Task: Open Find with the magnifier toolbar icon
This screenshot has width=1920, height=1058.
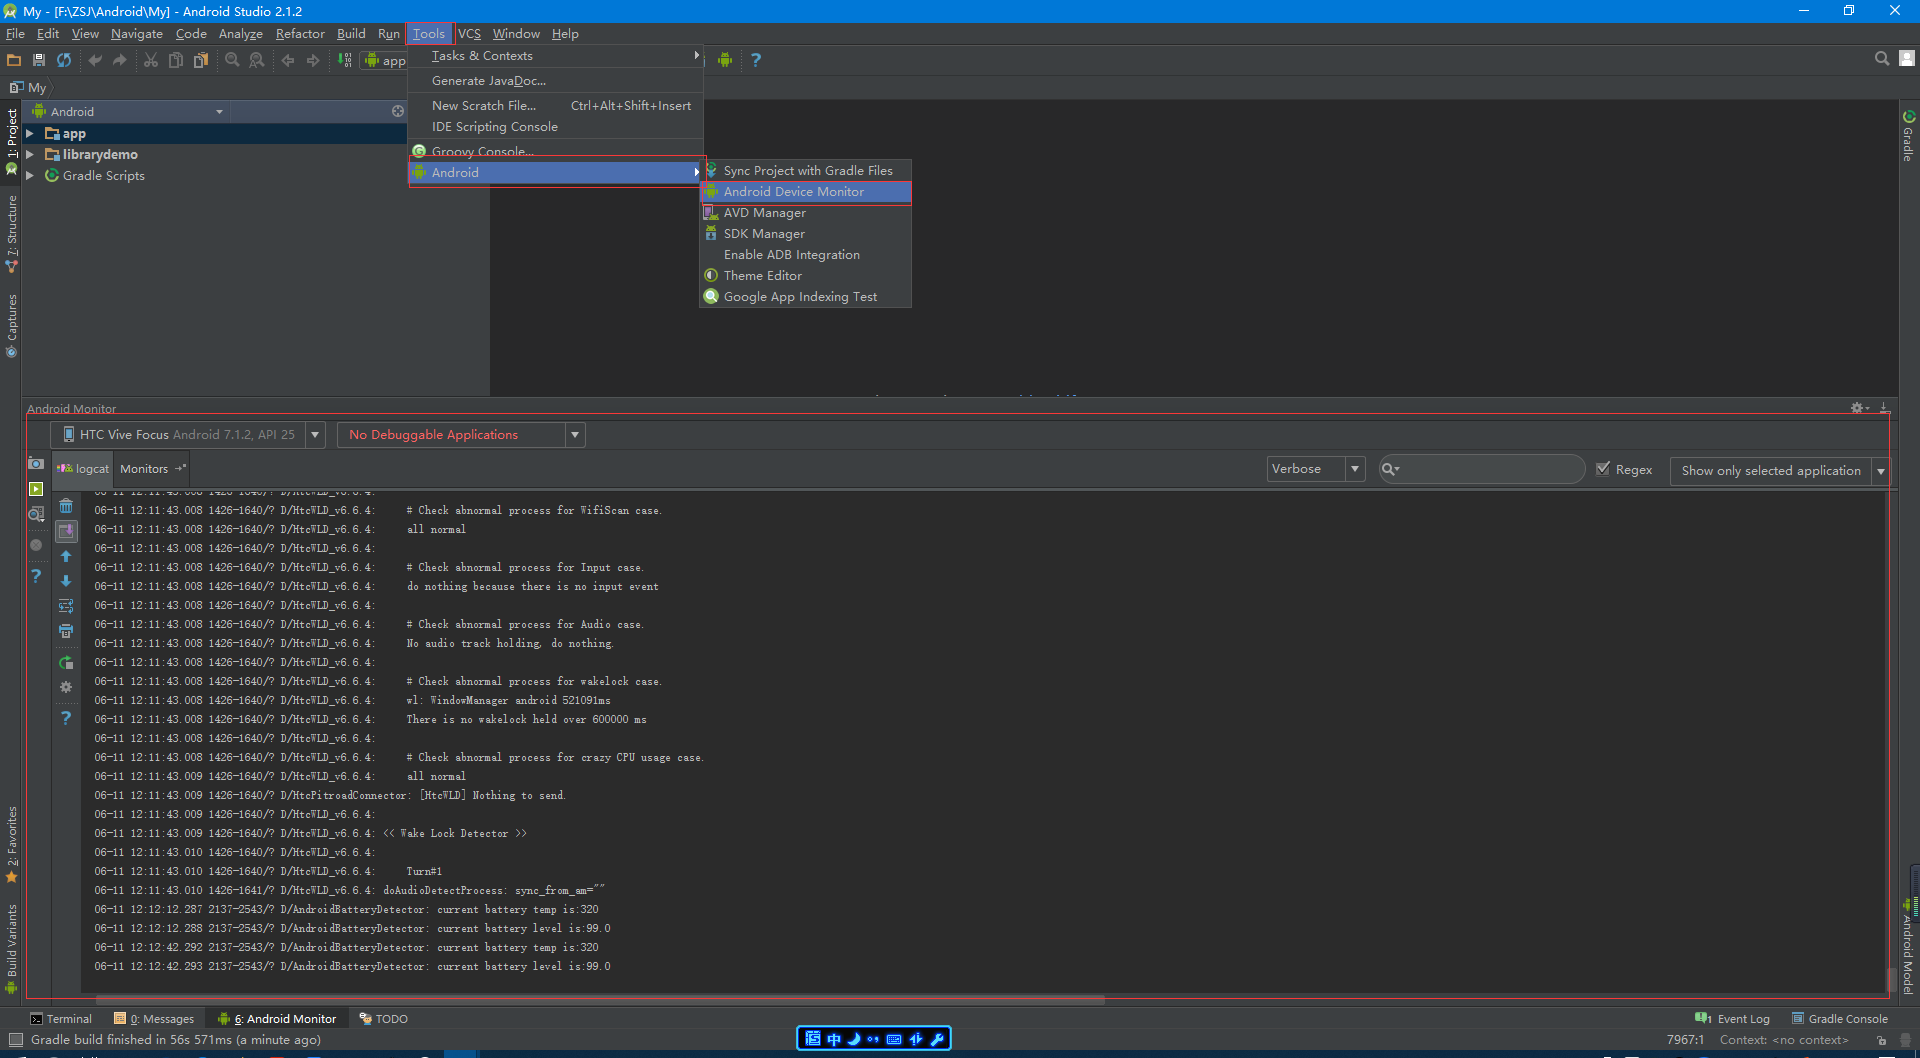Action: click(x=232, y=60)
